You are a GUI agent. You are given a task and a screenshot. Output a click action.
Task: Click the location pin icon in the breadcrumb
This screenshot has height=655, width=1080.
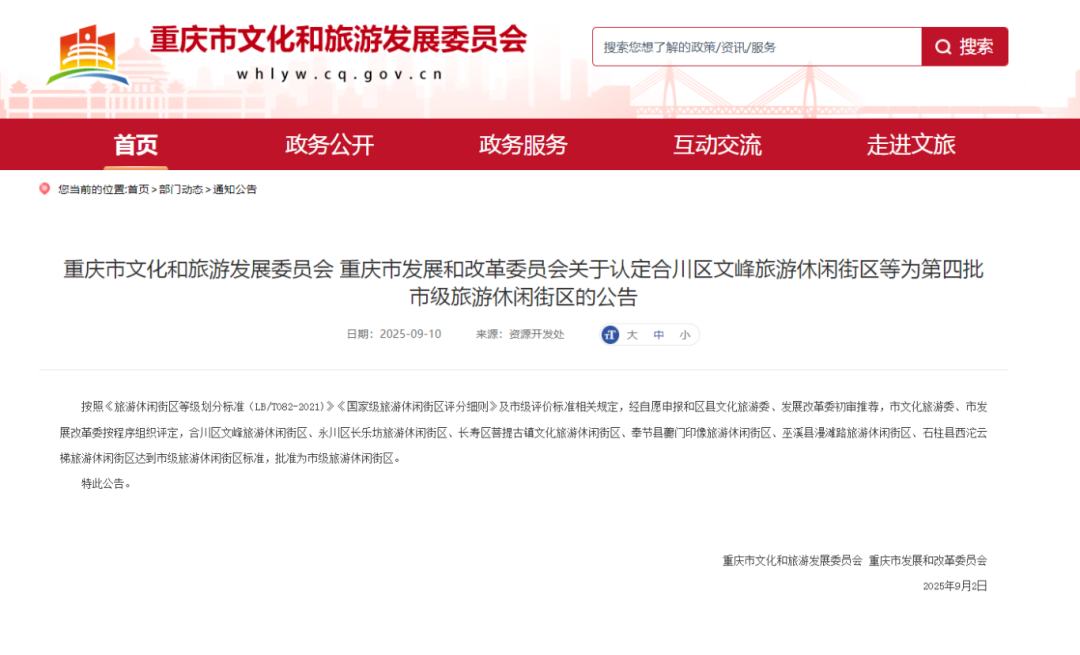44,189
